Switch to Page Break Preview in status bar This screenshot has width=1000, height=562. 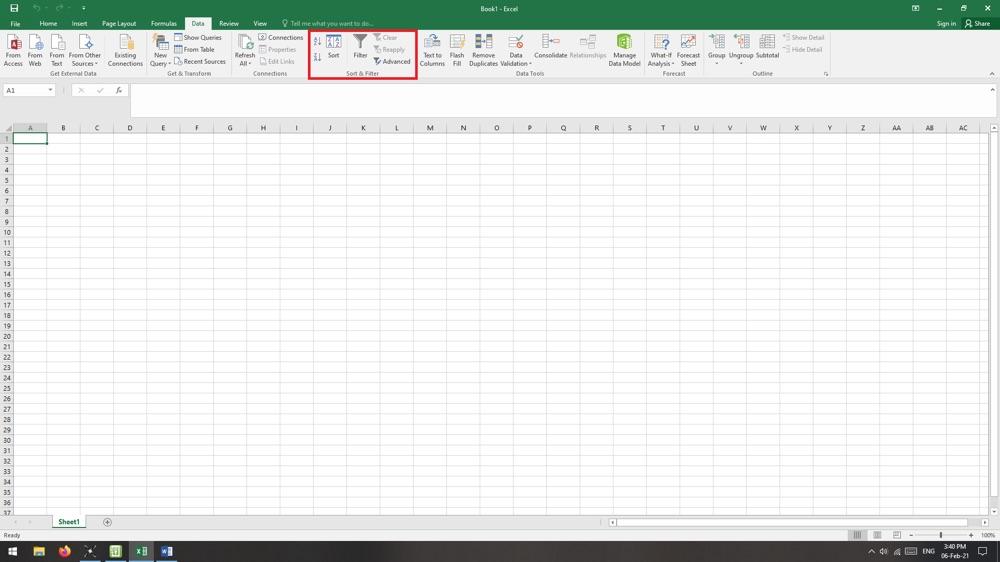pos(896,535)
